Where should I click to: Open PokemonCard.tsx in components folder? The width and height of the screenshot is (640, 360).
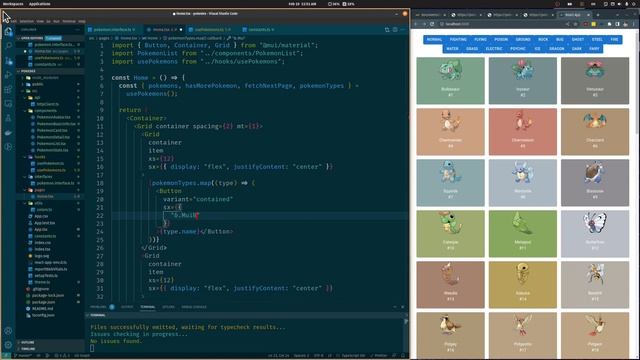[x=52, y=130]
